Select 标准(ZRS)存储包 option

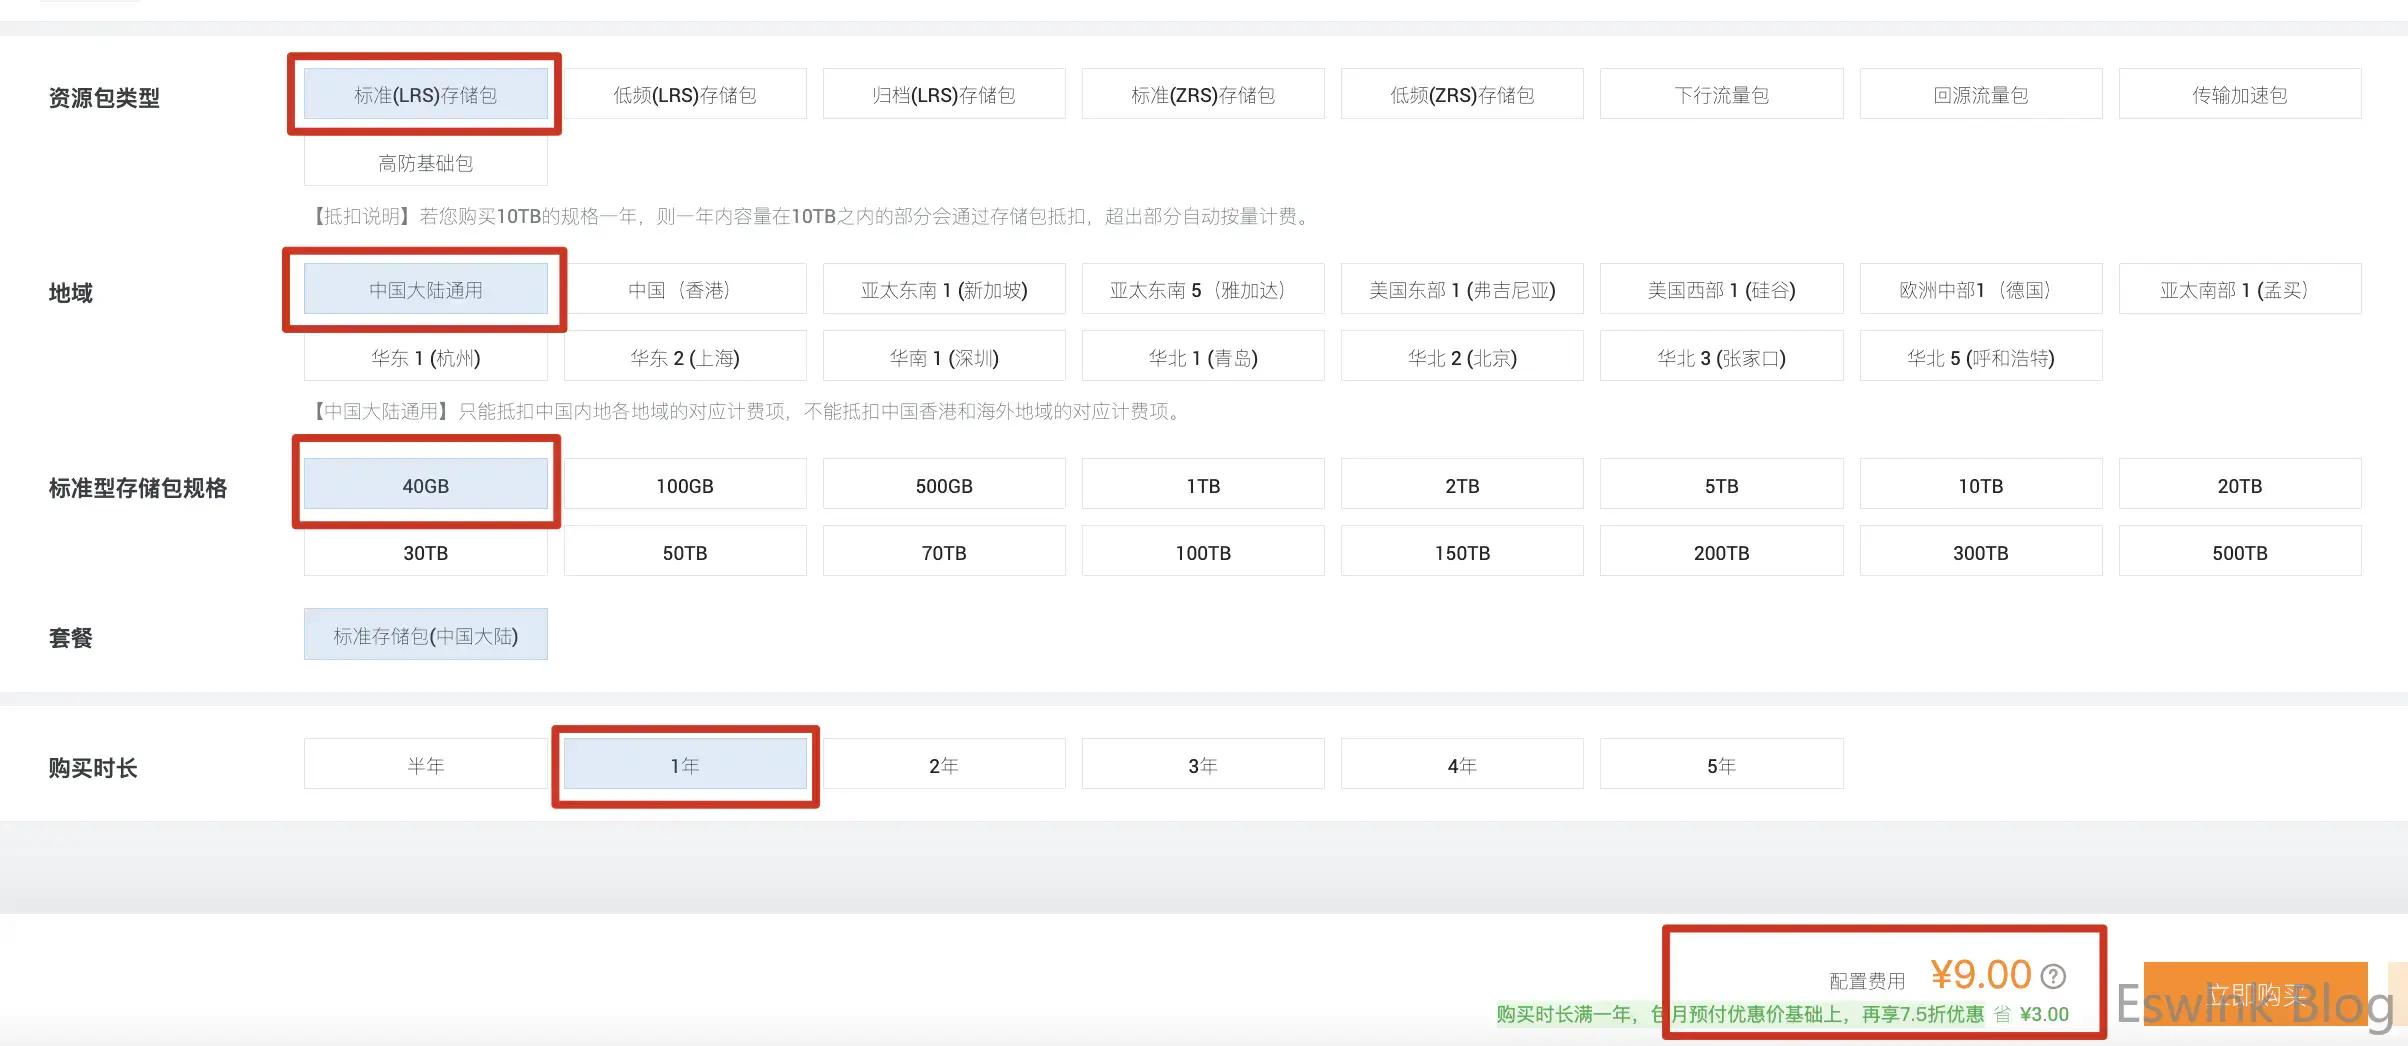[x=1203, y=95]
